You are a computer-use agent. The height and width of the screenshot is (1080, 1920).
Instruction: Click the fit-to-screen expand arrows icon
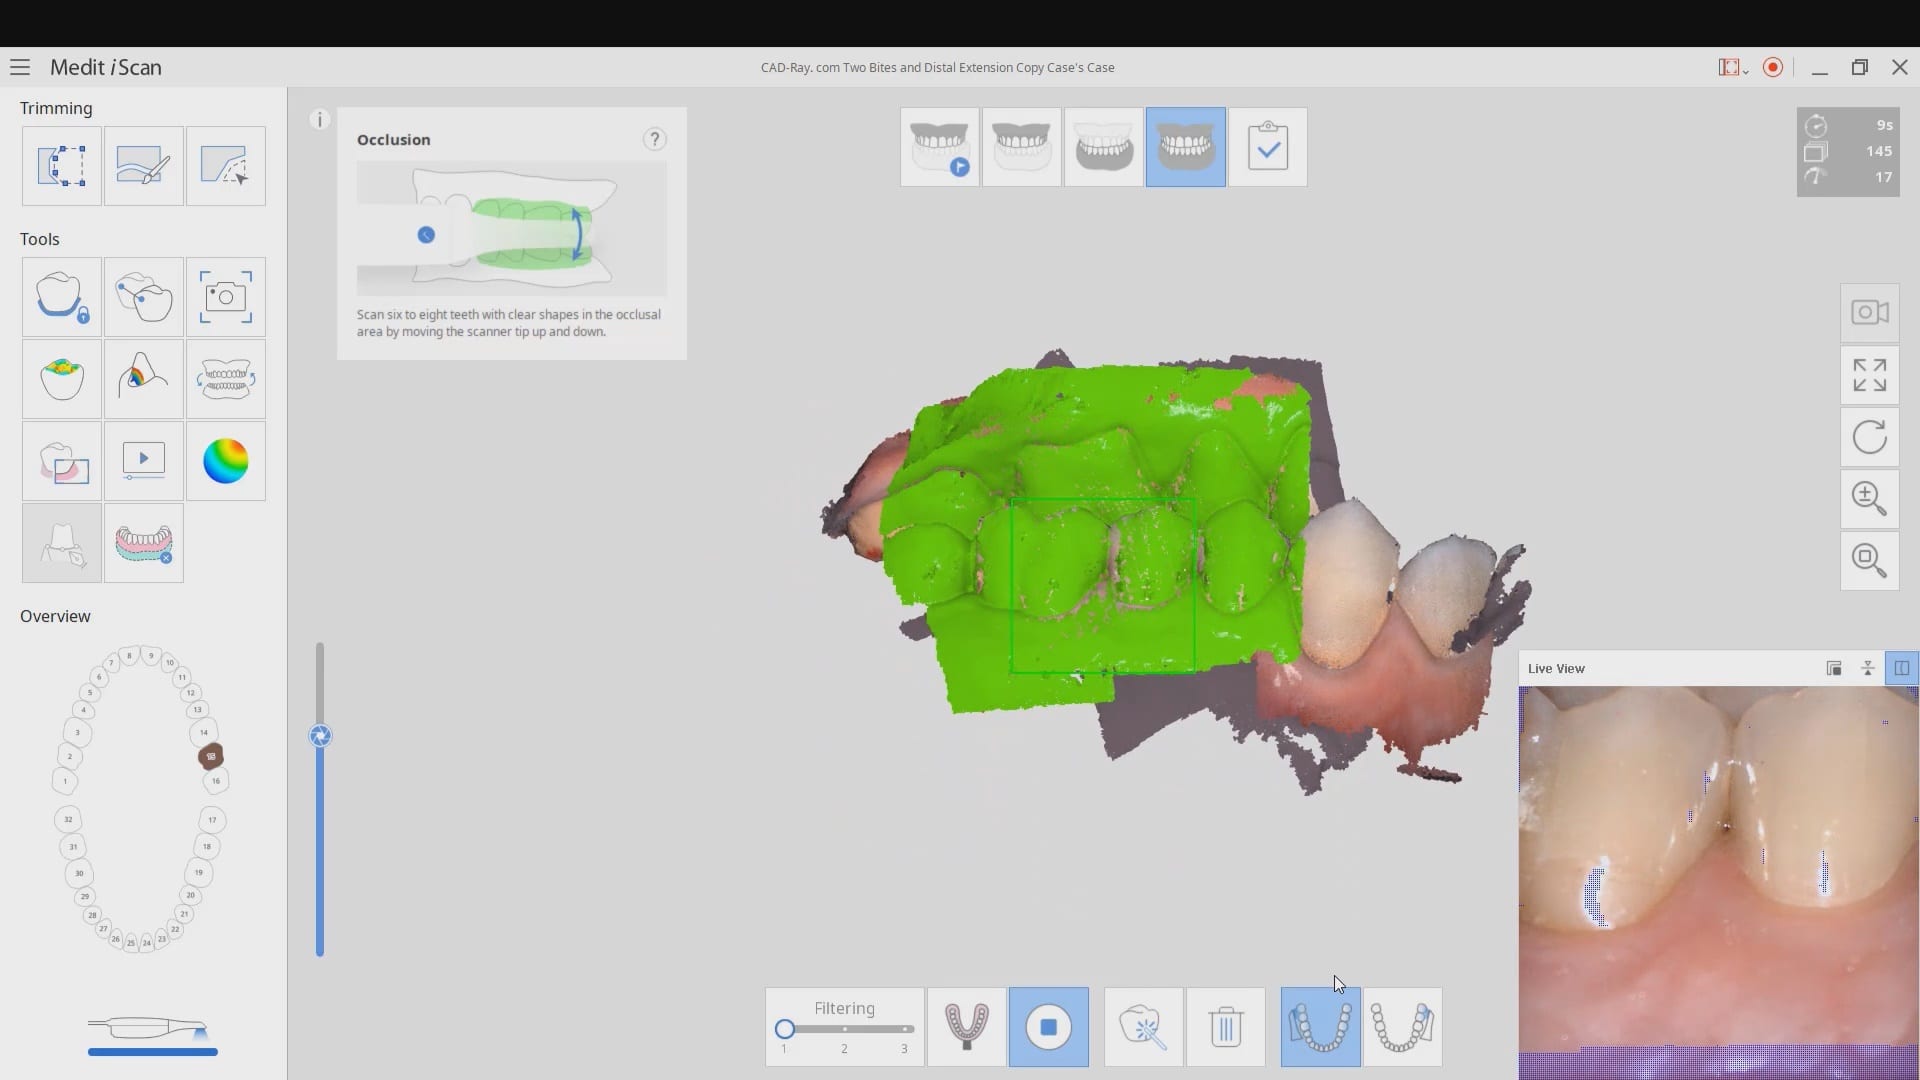(1869, 375)
